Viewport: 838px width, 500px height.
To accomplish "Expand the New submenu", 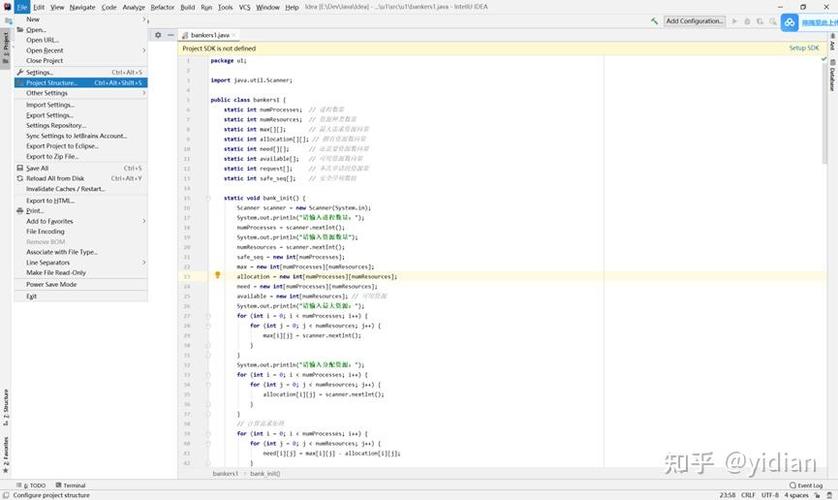I will [33, 19].
